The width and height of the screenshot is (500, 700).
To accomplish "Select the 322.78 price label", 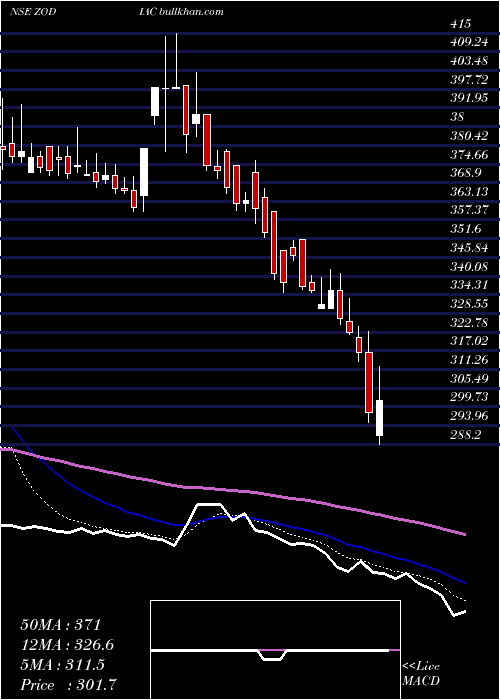I will tap(468, 323).
